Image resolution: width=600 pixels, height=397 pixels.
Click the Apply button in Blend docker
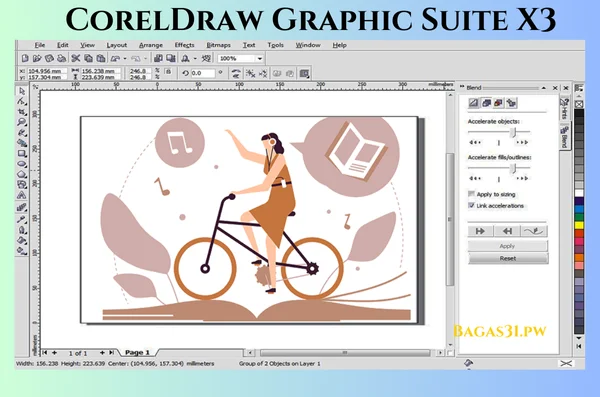click(x=507, y=246)
